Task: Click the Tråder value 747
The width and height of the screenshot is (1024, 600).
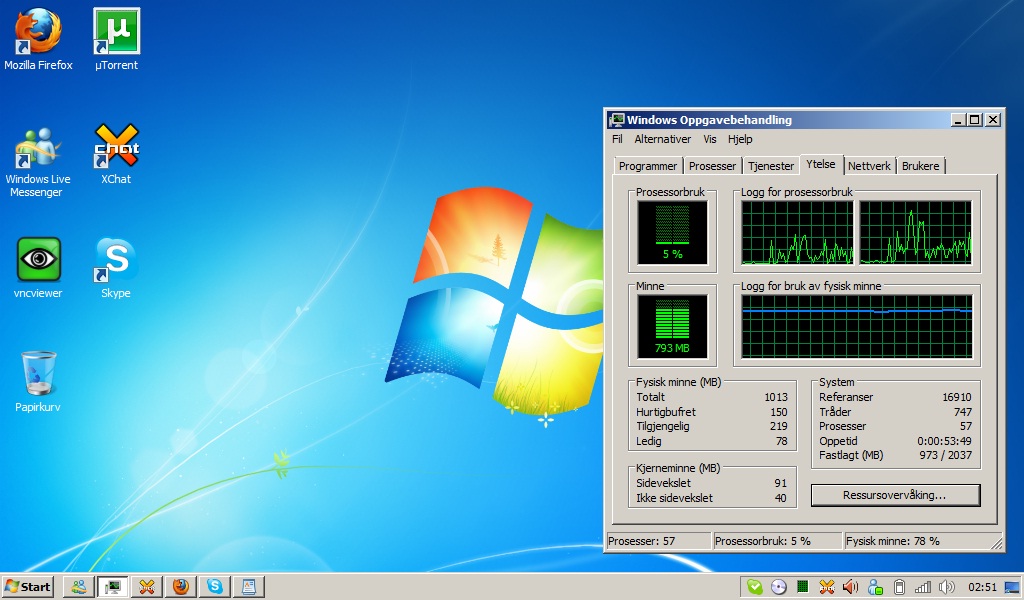Action: coord(963,412)
